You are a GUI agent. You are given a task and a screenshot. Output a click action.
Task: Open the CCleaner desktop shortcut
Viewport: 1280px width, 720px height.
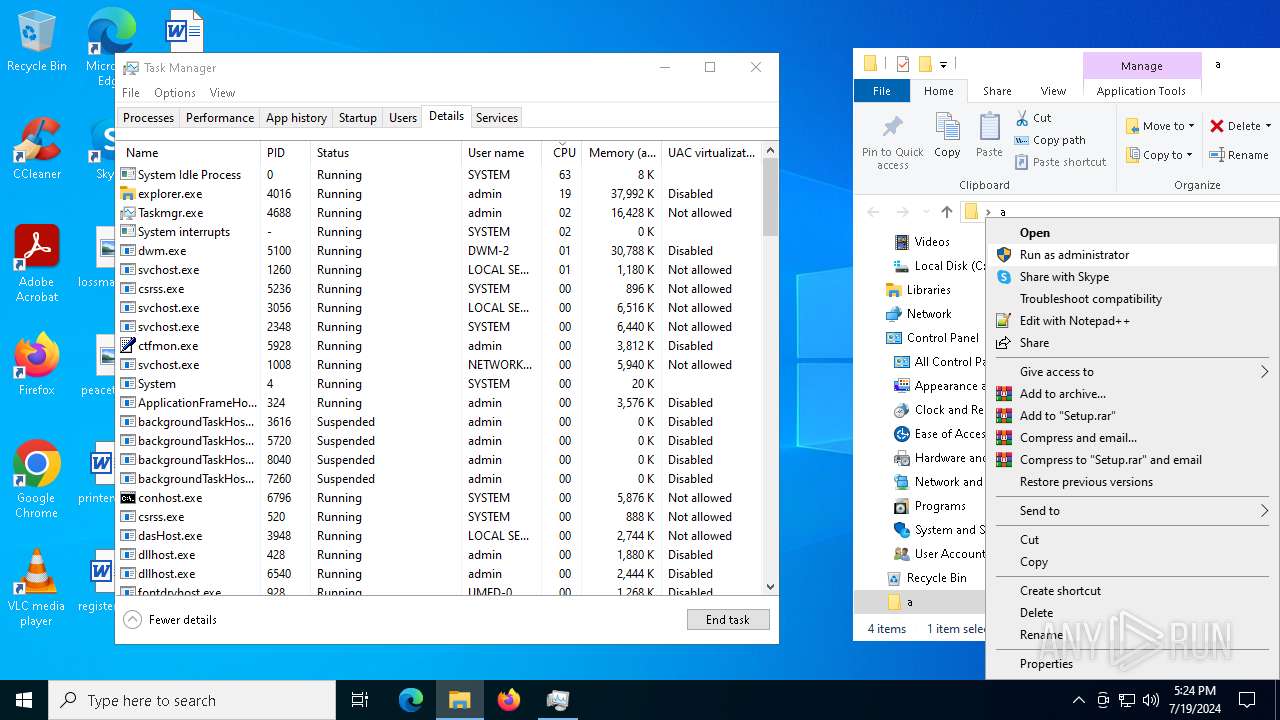pos(37,143)
